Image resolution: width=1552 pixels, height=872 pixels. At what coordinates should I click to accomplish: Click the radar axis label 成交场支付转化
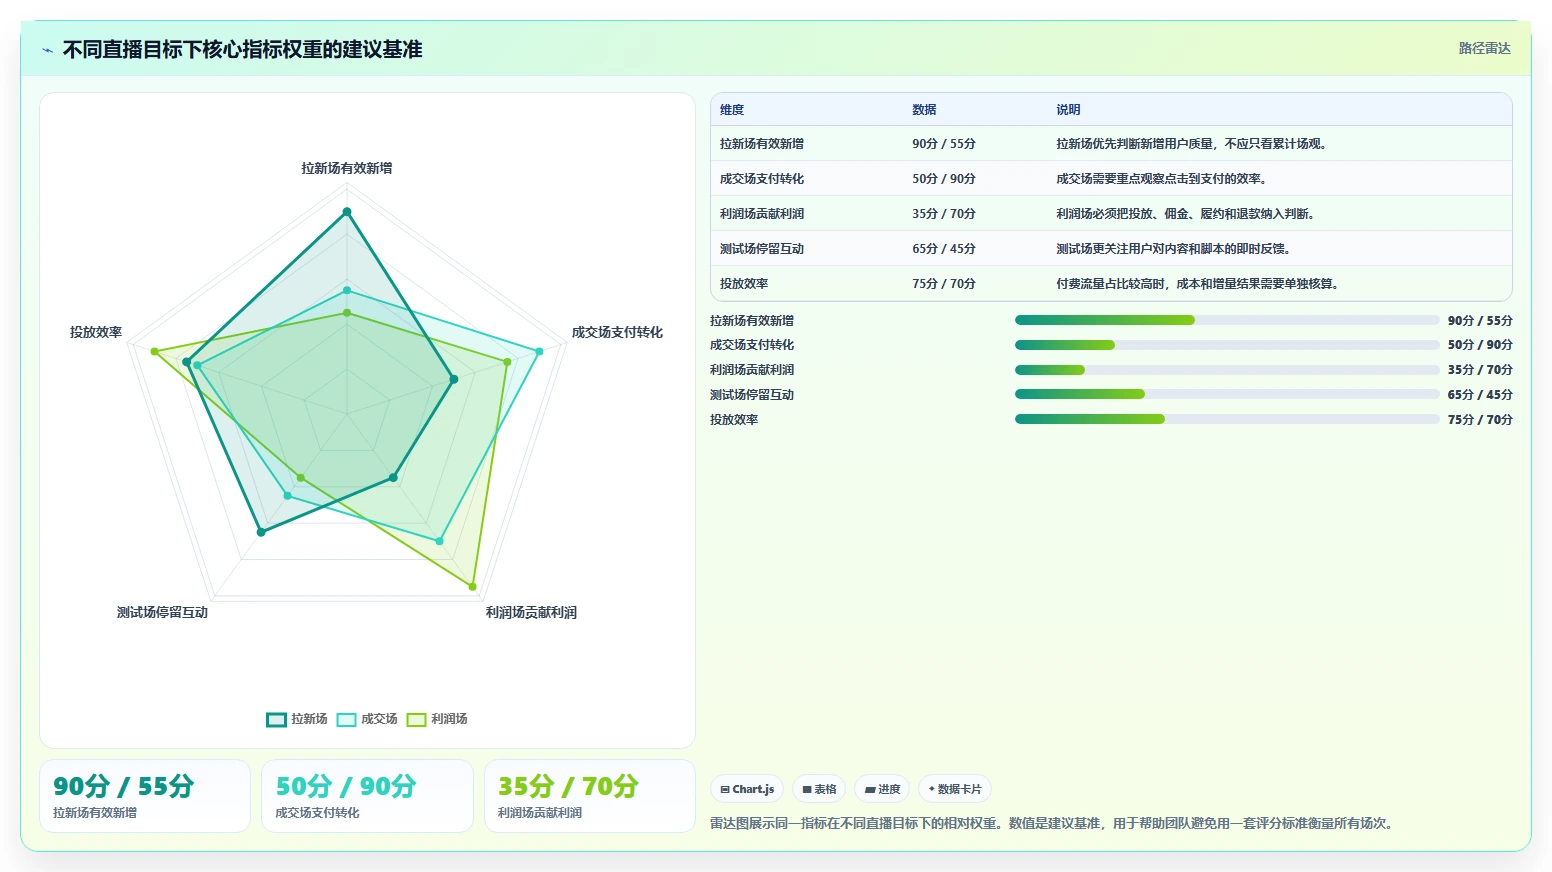[617, 332]
